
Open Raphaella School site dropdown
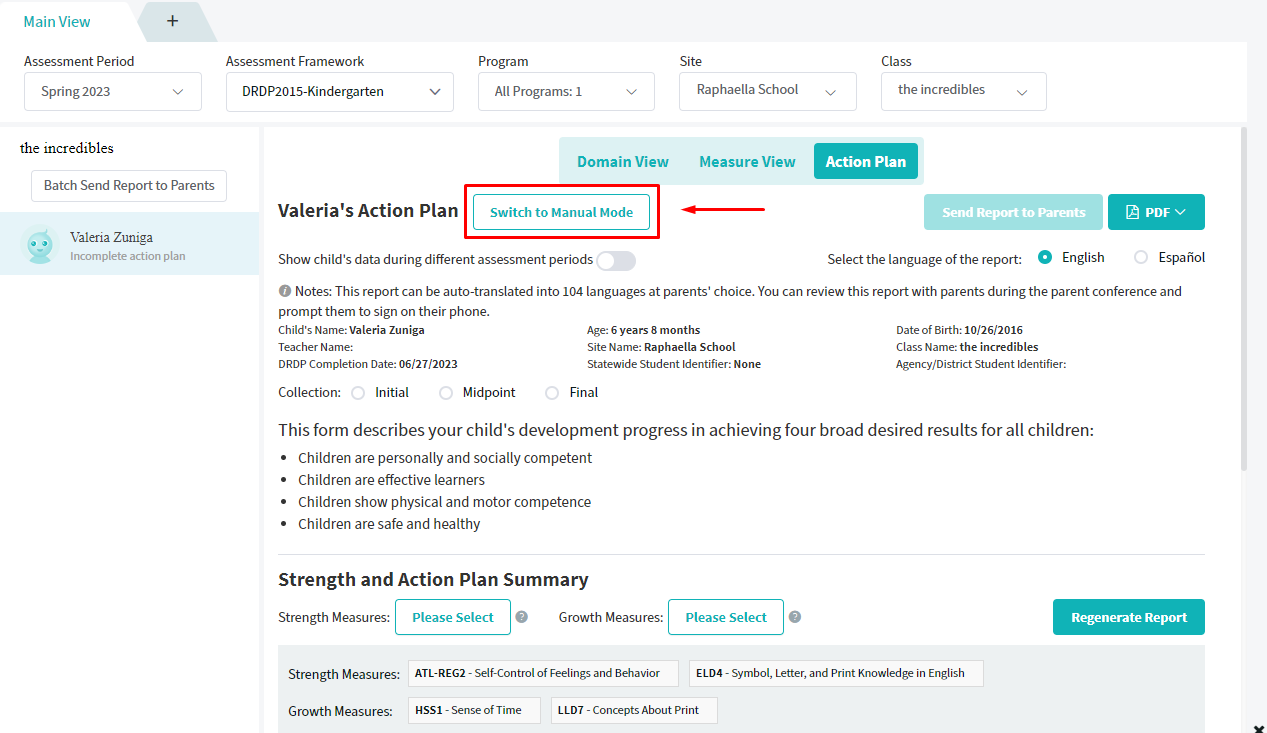pos(768,91)
